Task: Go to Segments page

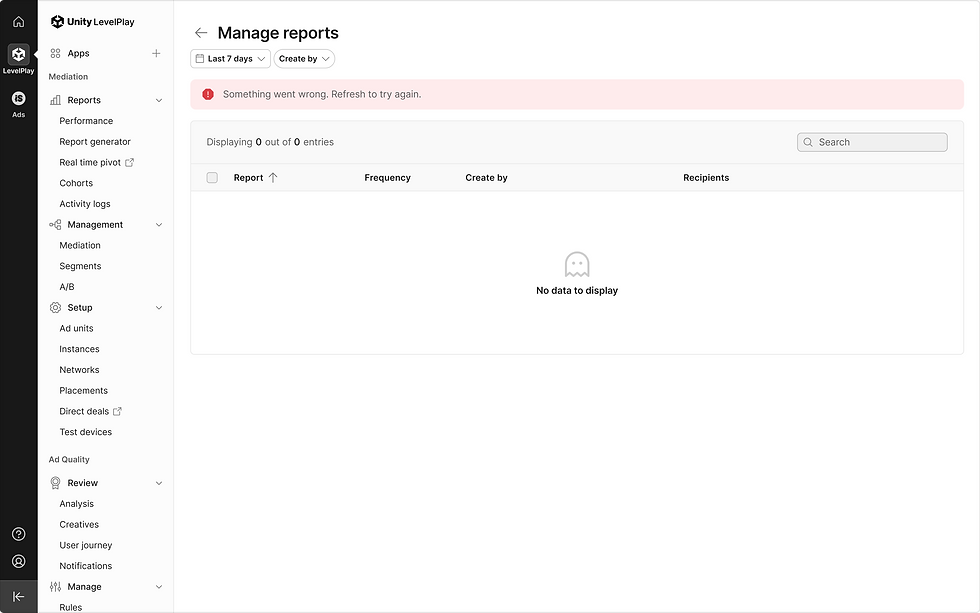Action: pyautogui.click(x=80, y=266)
